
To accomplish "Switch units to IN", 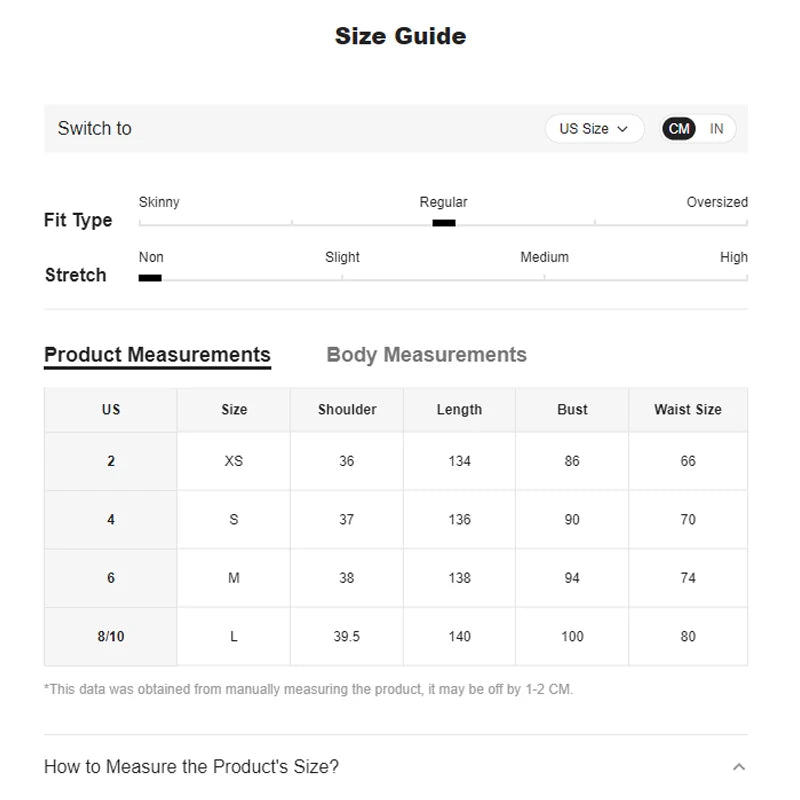I will click(x=716, y=129).
